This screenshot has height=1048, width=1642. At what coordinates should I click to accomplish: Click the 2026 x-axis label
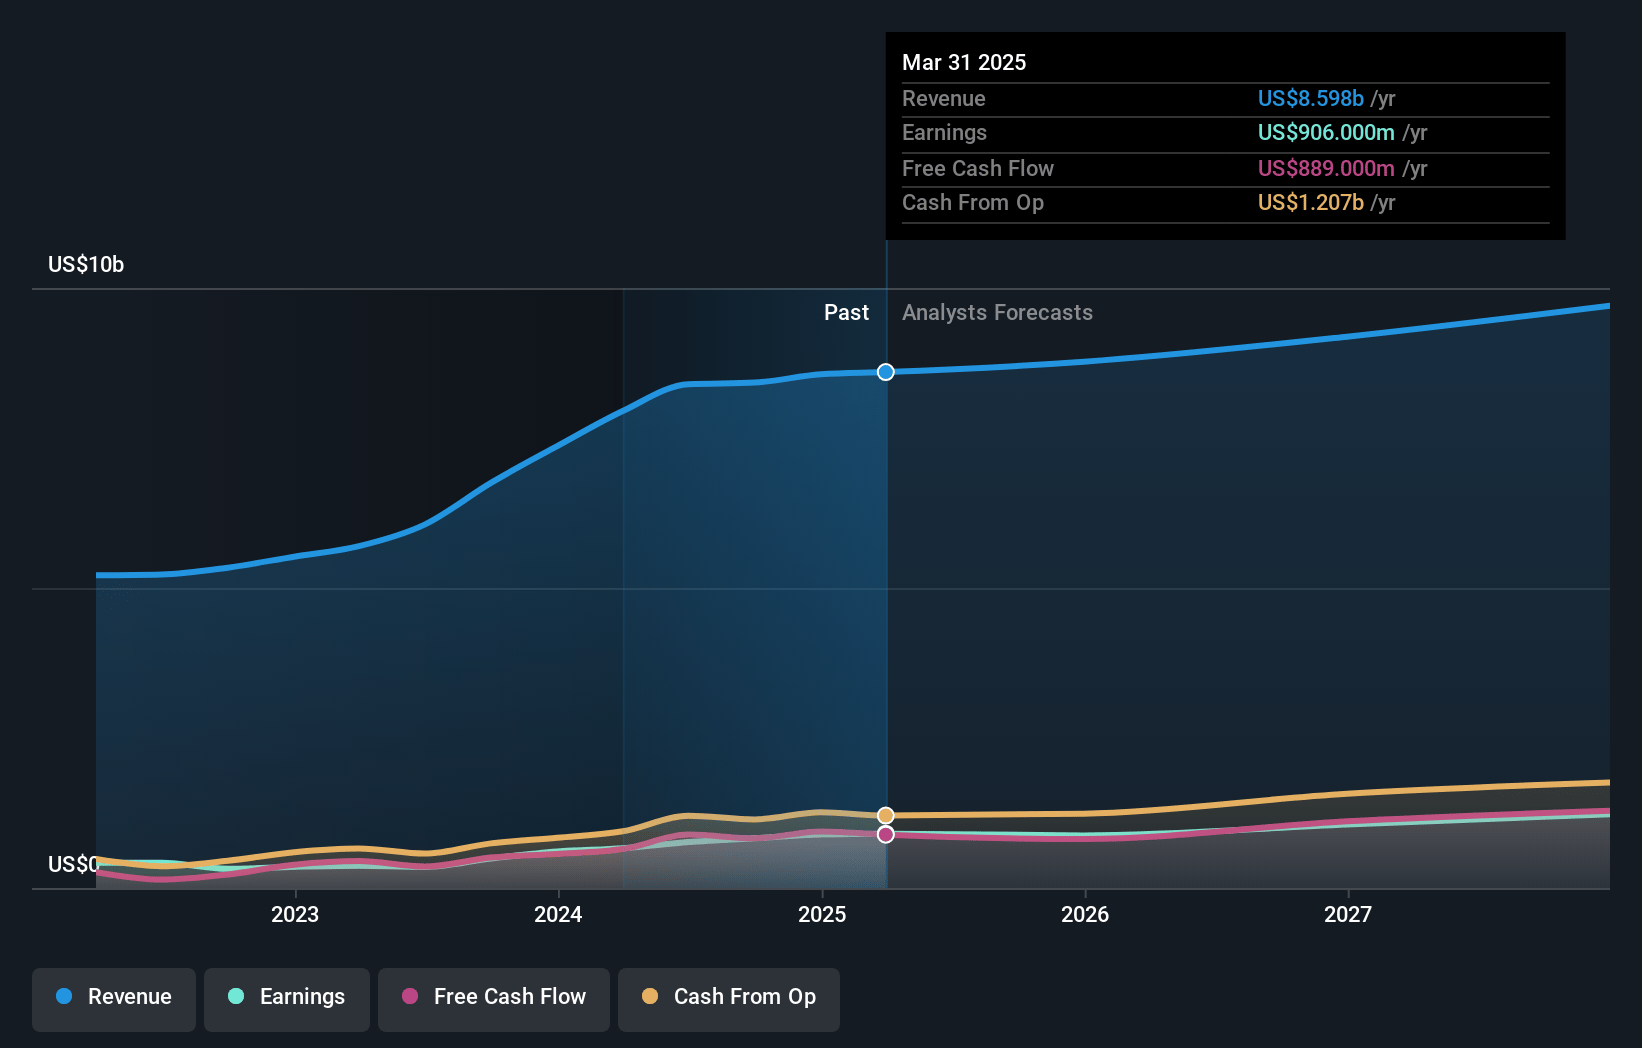(1085, 914)
